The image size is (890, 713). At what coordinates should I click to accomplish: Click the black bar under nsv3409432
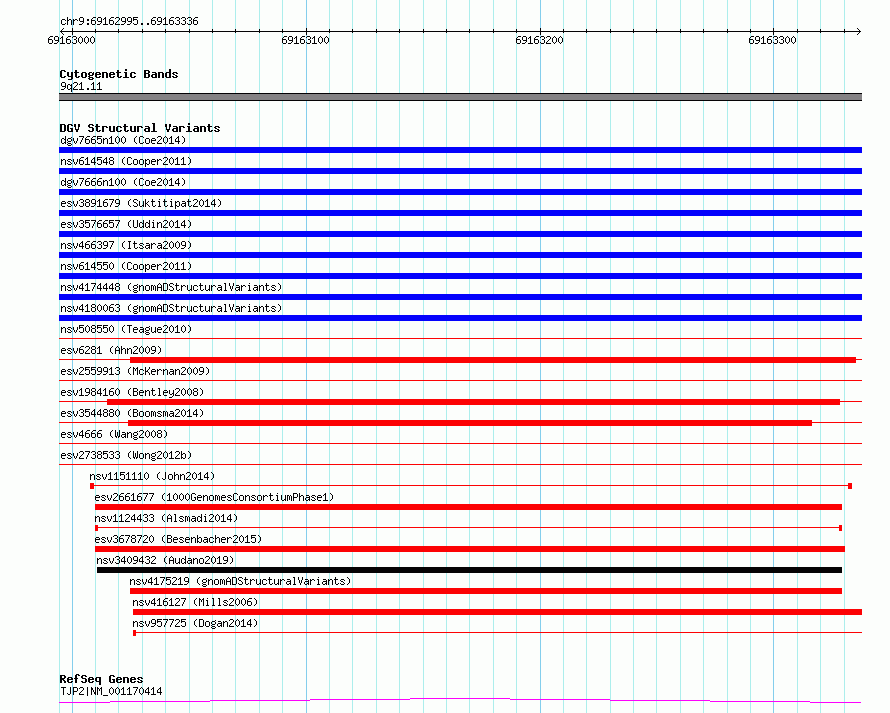tap(469, 570)
